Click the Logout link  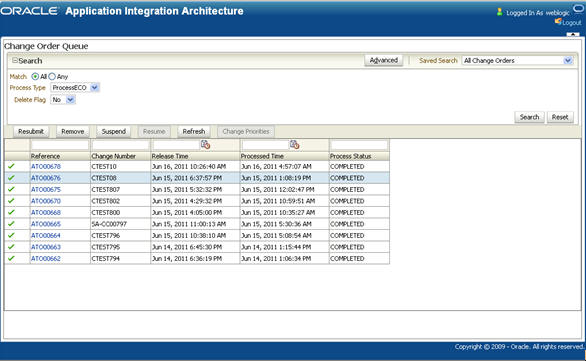[x=572, y=22]
